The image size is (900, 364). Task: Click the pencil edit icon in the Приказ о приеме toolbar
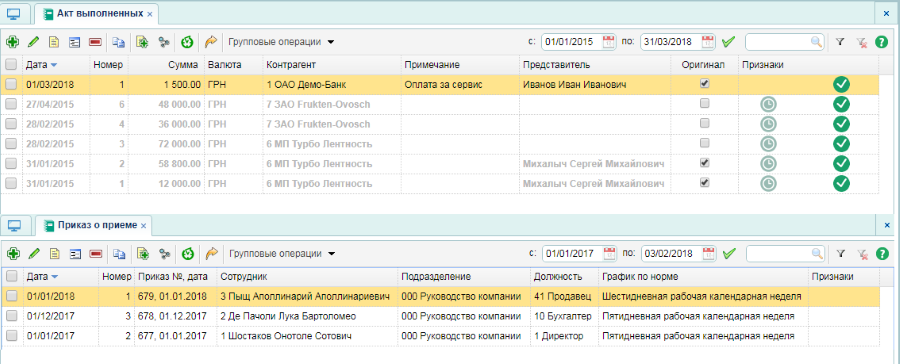point(33,253)
